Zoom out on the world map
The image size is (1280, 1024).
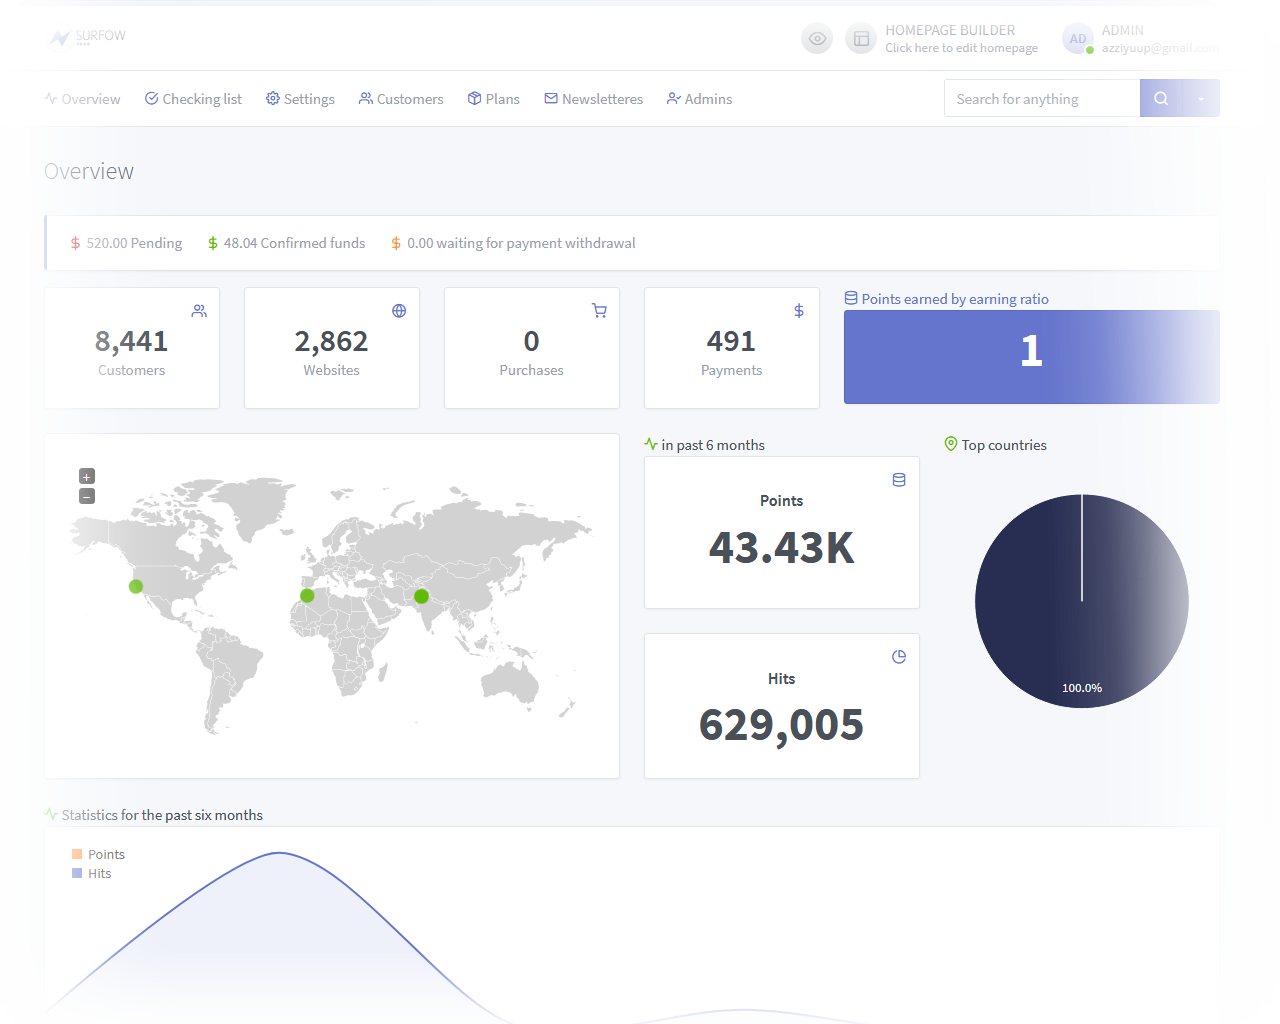87,496
